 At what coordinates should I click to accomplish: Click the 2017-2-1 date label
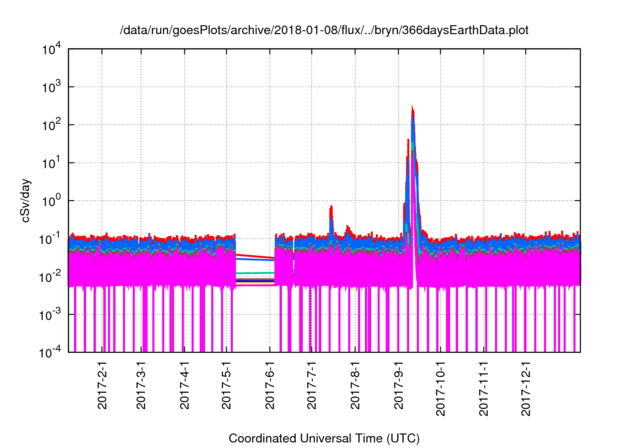point(102,385)
